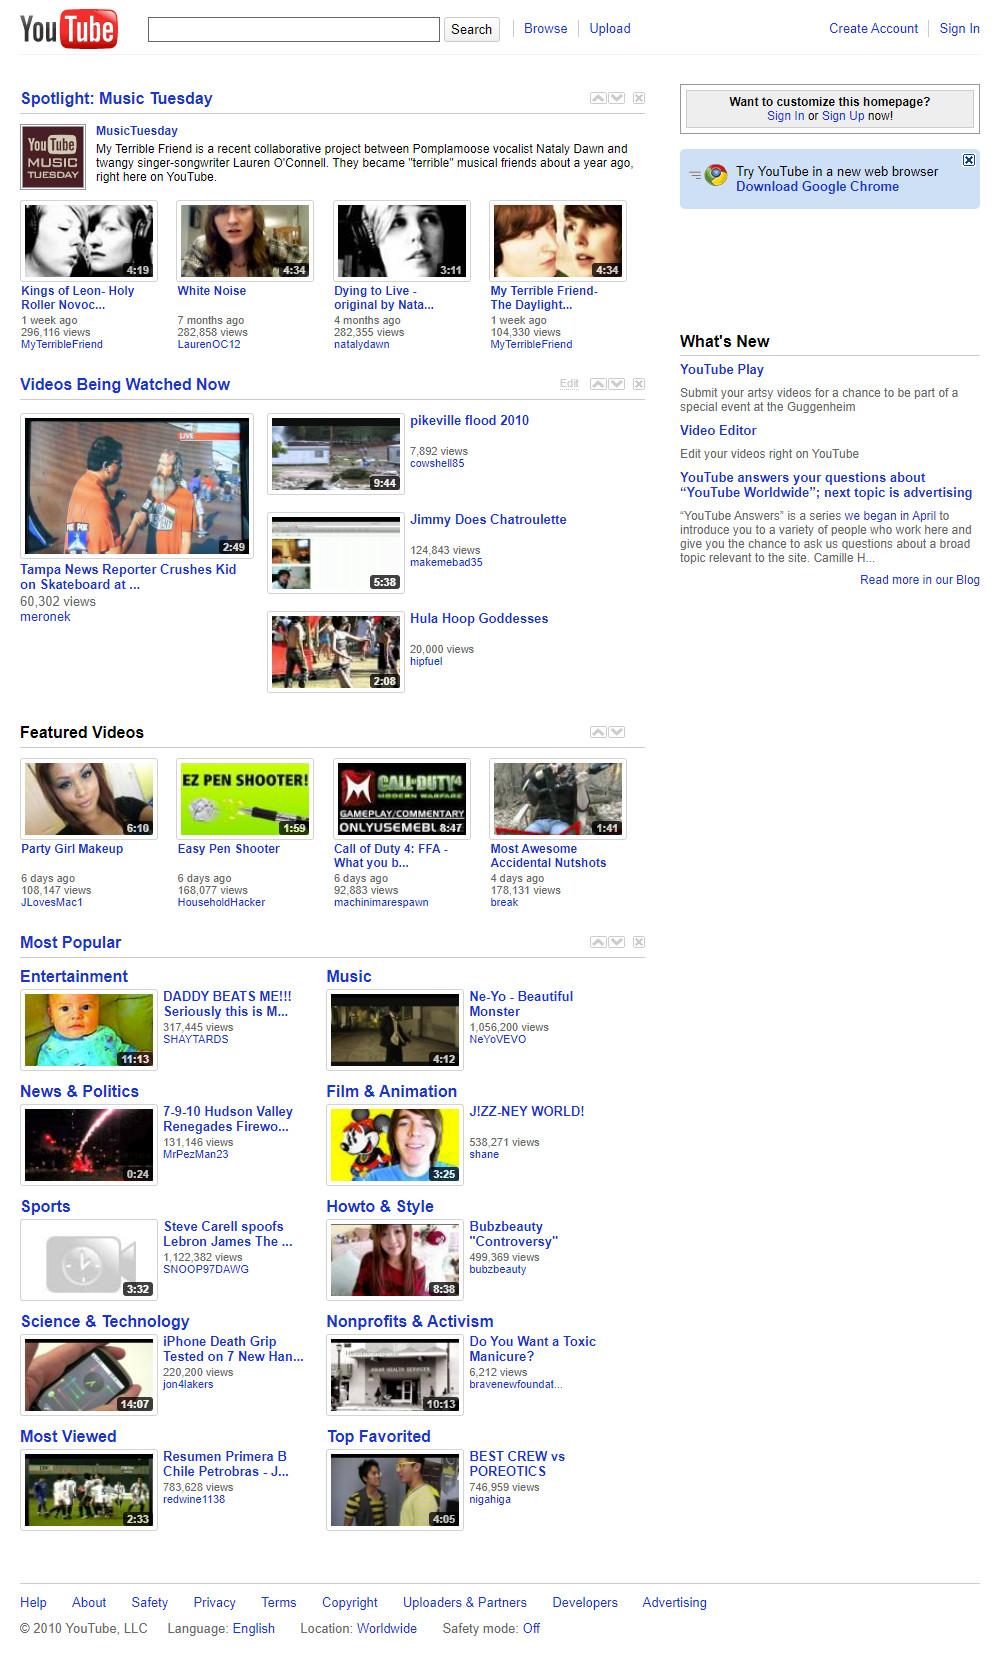The width and height of the screenshot is (1000, 1660).
Task: Move Videos Being Watched Now section up
Action: (598, 384)
